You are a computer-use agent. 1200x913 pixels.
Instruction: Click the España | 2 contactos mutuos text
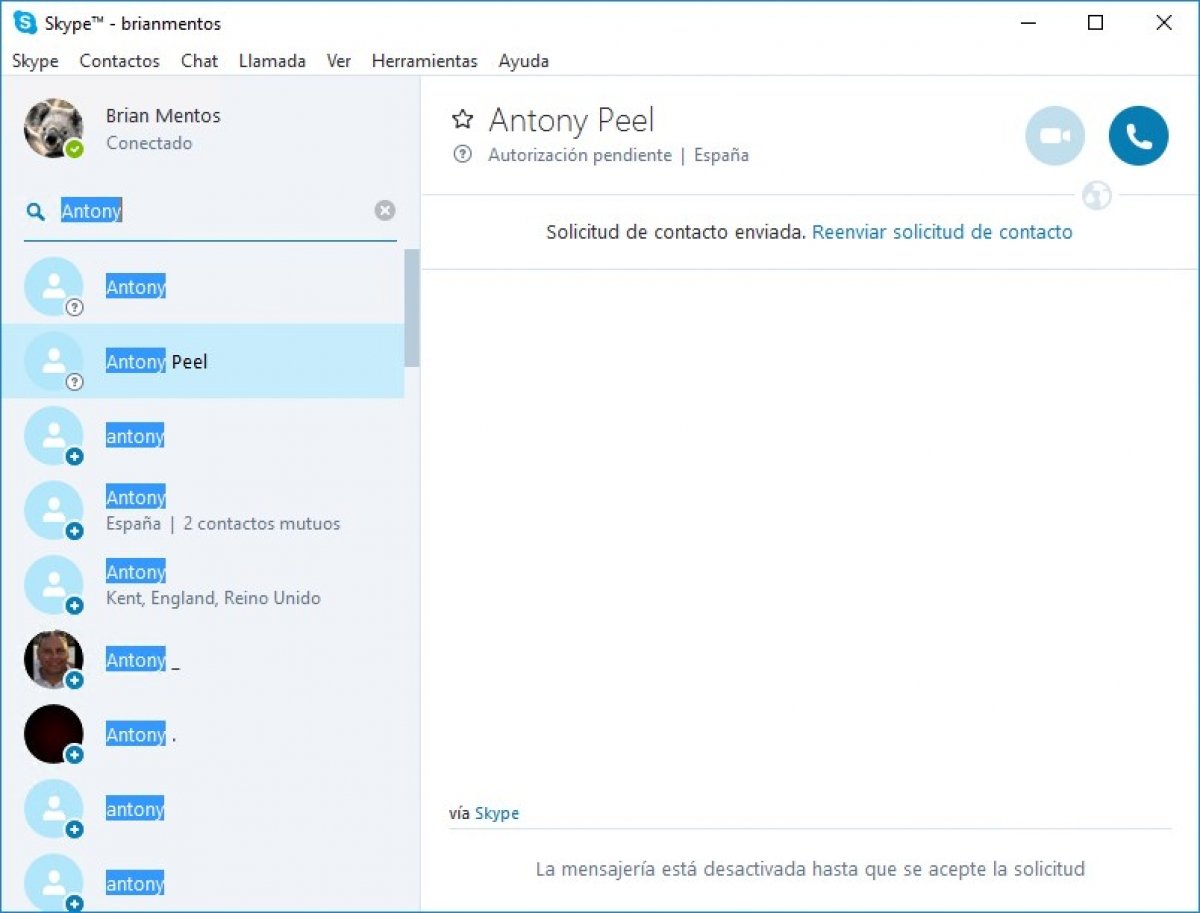[x=223, y=523]
